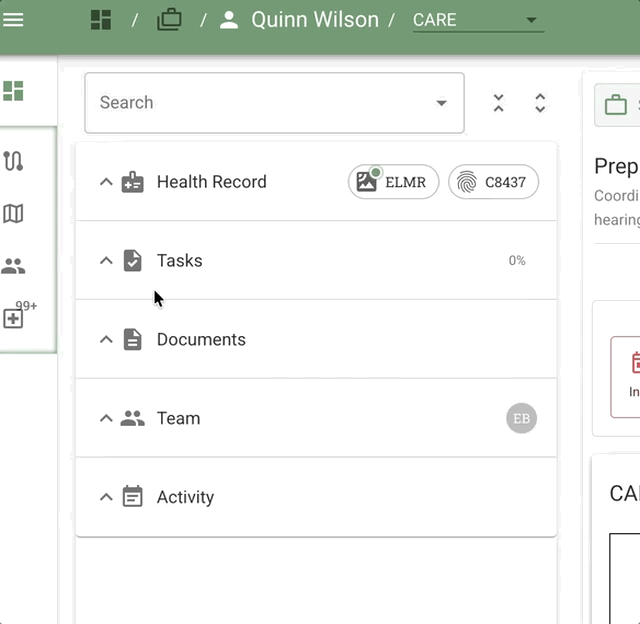The height and width of the screenshot is (624, 640).
Task: Click the collapse all sections icon
Action: (498, 103)
